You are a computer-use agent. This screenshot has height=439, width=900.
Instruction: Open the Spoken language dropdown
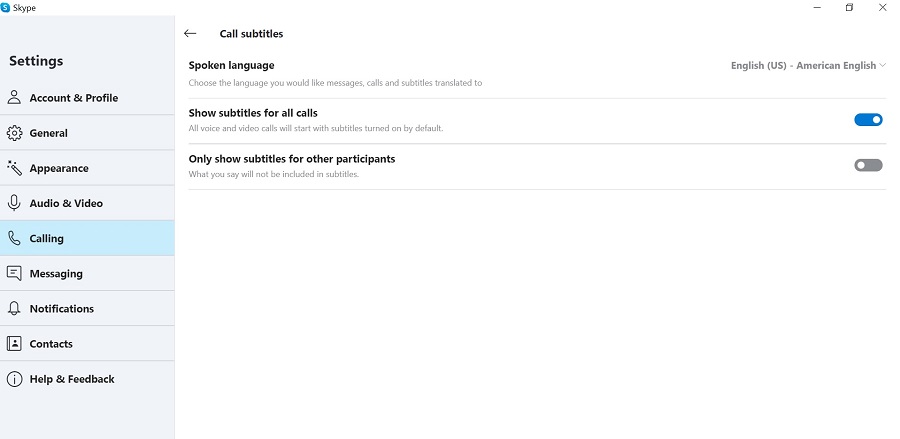click(x=808, y=65)
